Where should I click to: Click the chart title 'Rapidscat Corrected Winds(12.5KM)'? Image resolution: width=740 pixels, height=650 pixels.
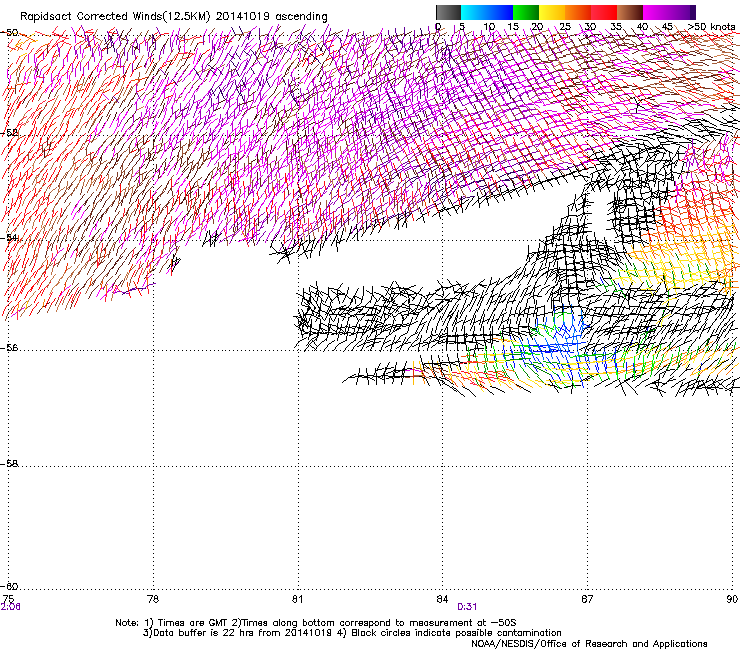115,17
